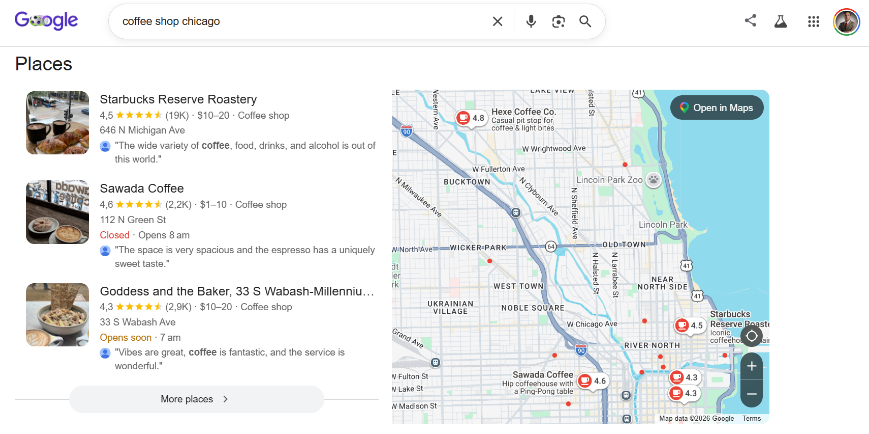Image resolution: width=869 pixels, height=434 pixels.
Task: Click Sawada Coffee 4.6 map pin
Action: [x=593, y=381]
